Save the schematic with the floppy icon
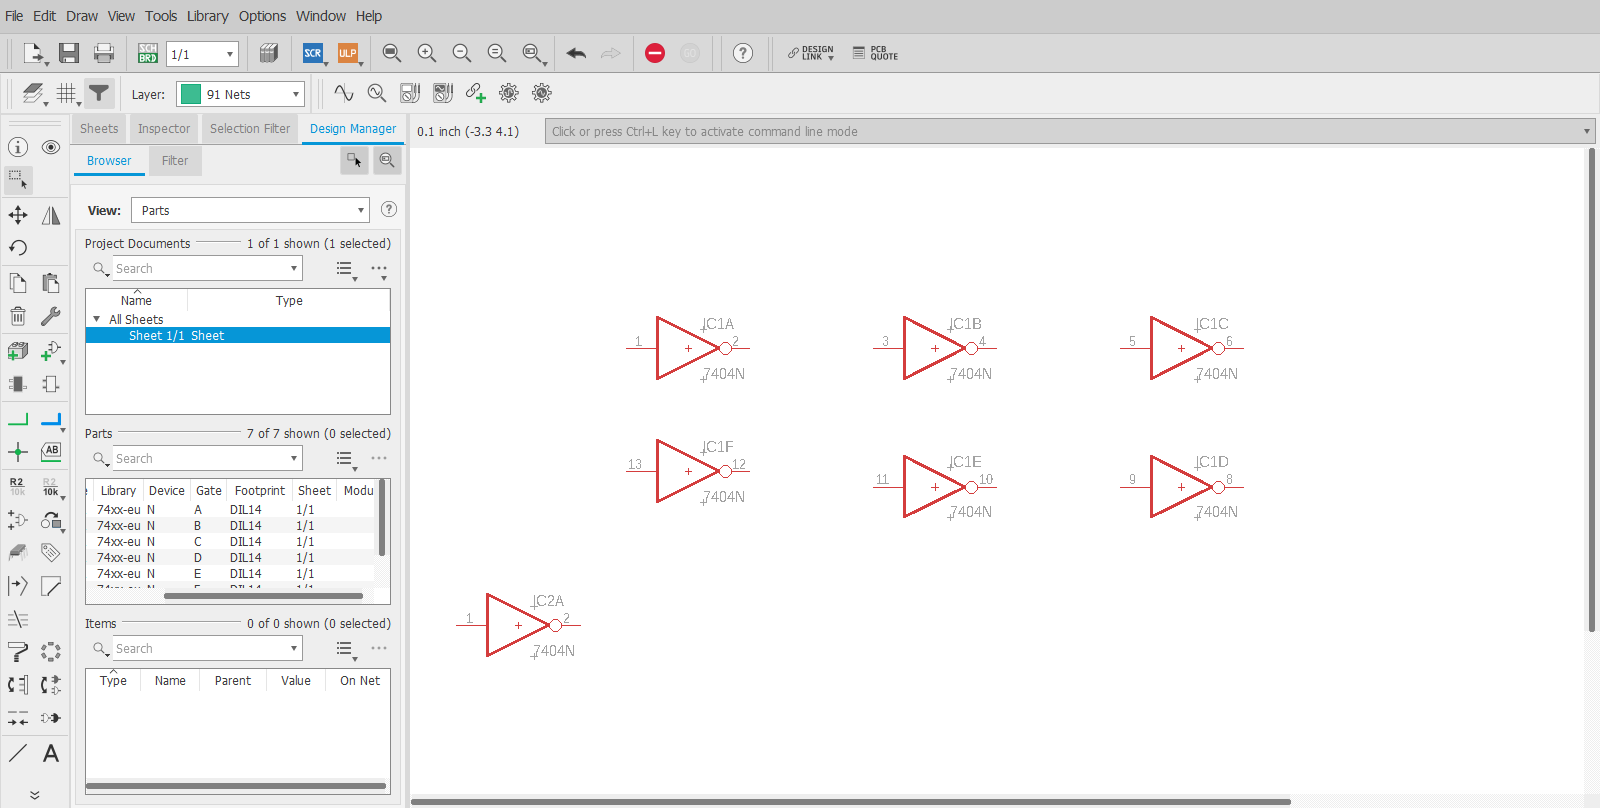The image size is (1600, 808). coord(69,53)
